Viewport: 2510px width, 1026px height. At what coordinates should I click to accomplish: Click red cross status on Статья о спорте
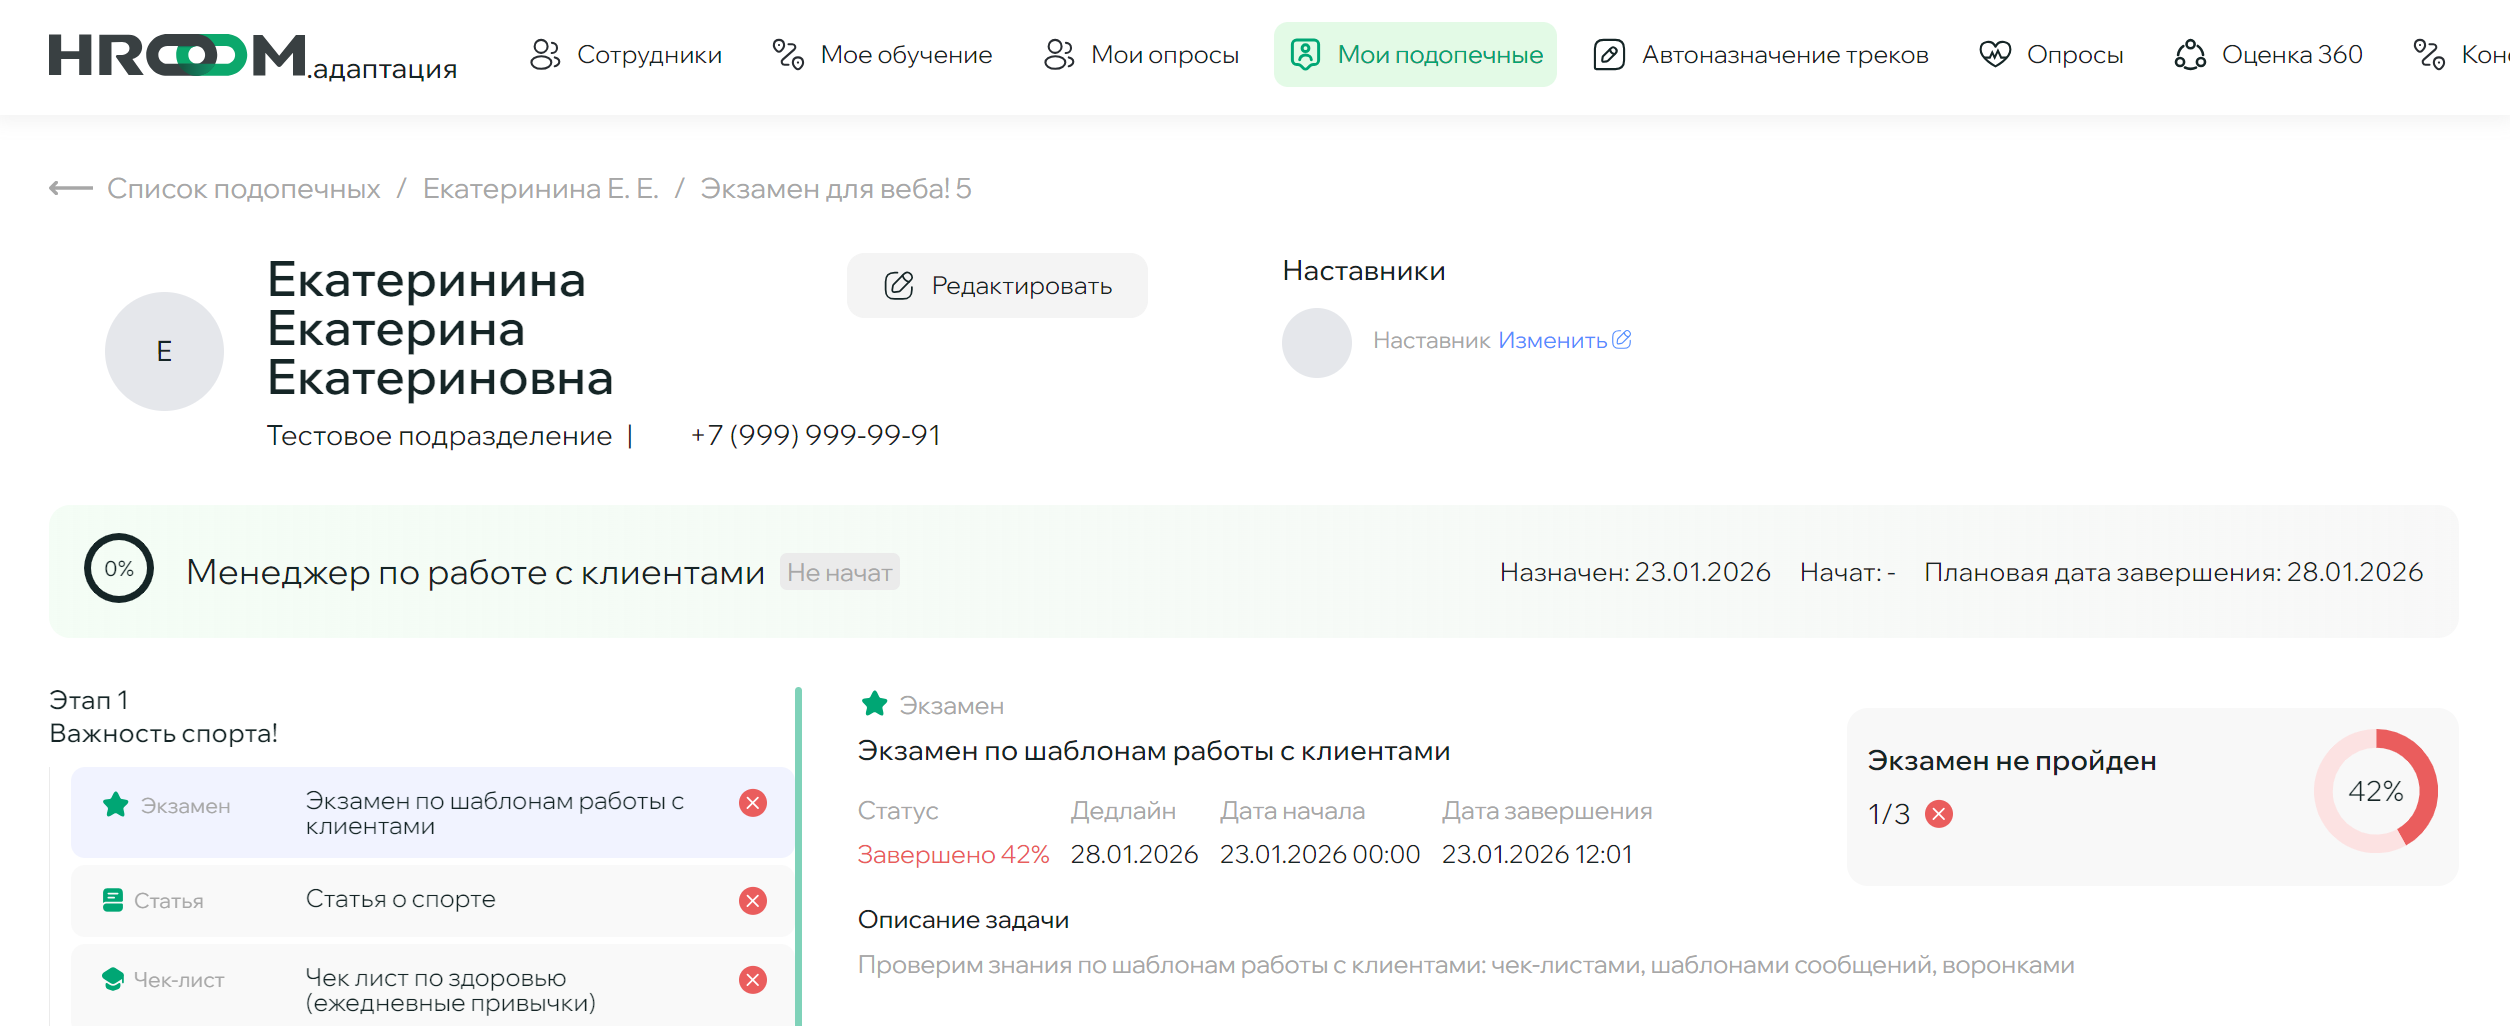coord(753,901)
